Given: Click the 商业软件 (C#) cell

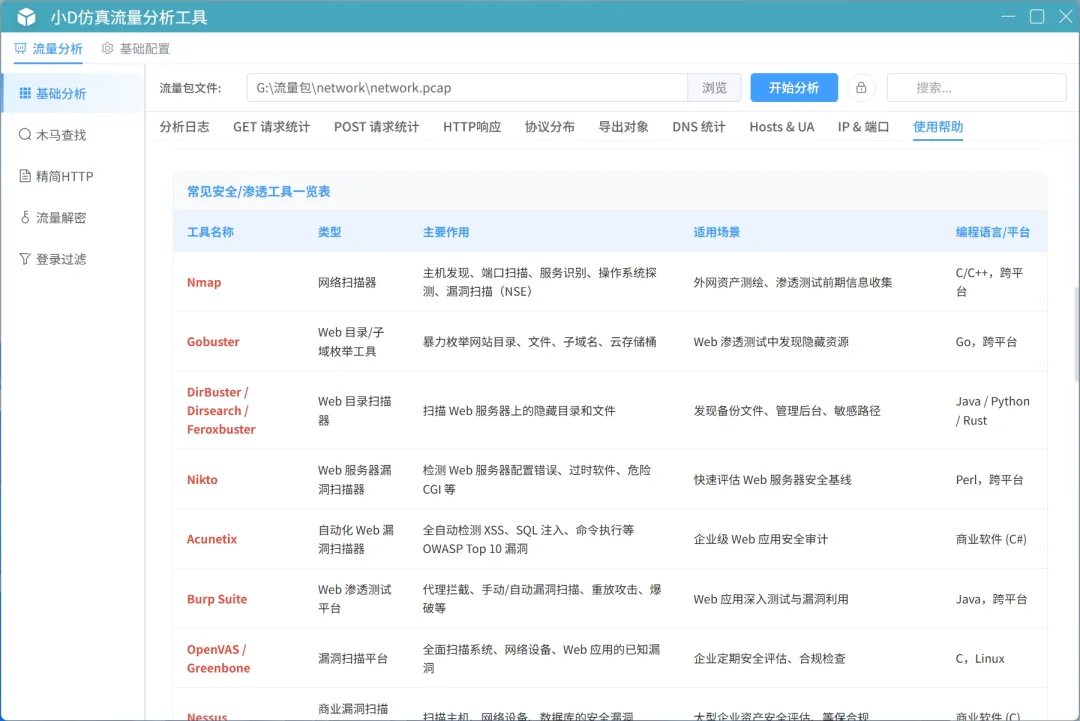Looking at the screenshot, I should tap(991, 539).
